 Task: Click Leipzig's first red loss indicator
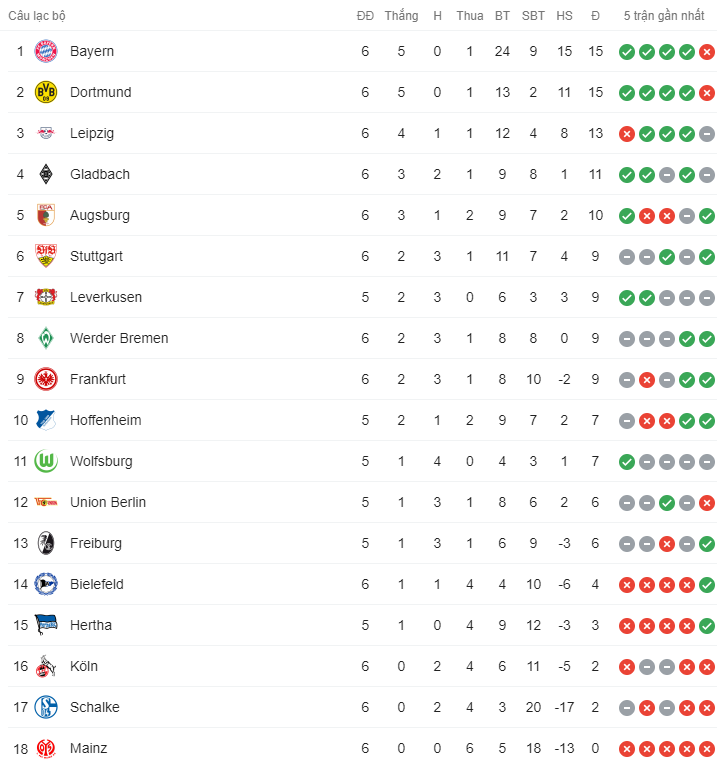point(627,134)
